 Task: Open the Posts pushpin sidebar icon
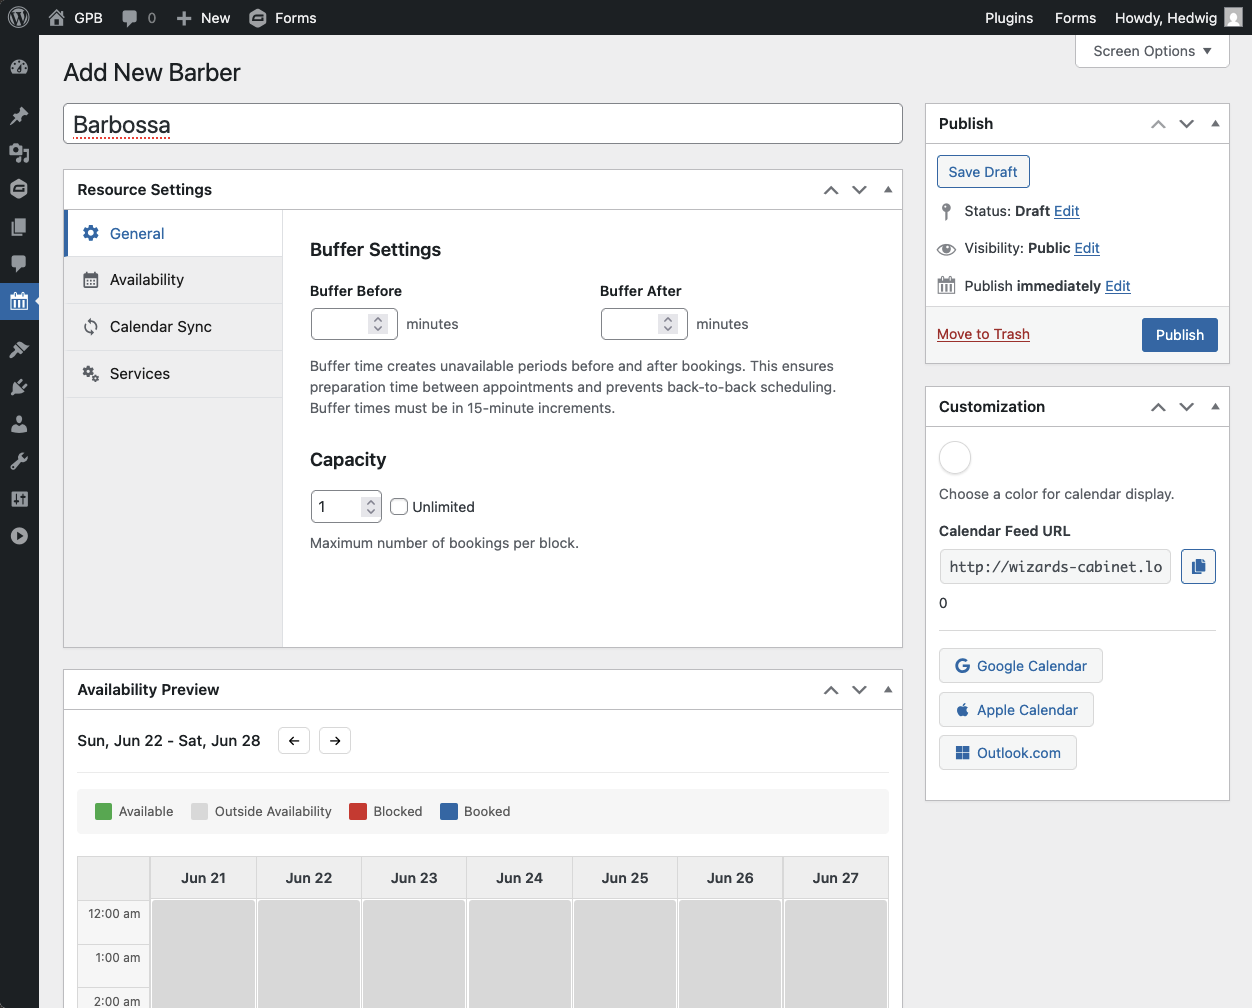coord(19,116)
